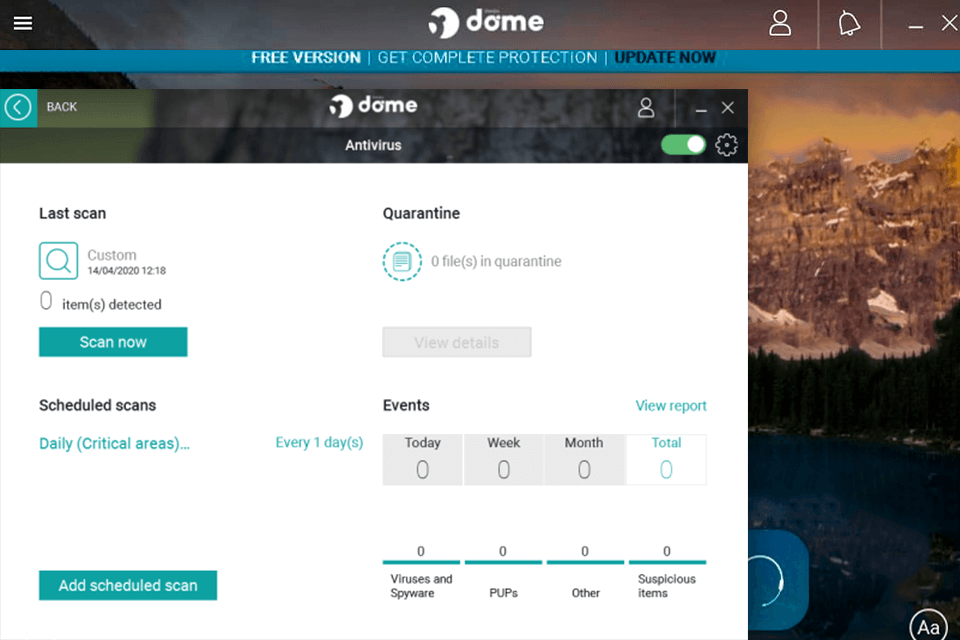The width and height of the screenshot is (960, 640).
Task: Click the Every 1 day(s) schedule
Action: coord(319,443)
